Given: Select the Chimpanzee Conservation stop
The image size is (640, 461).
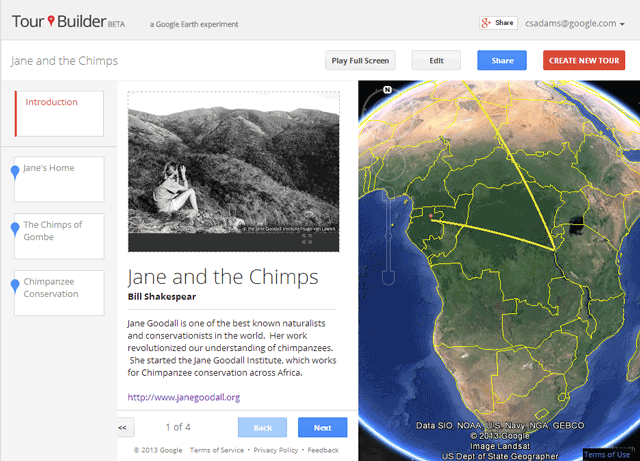Looking at the screenshot, I should coord(59,293).
